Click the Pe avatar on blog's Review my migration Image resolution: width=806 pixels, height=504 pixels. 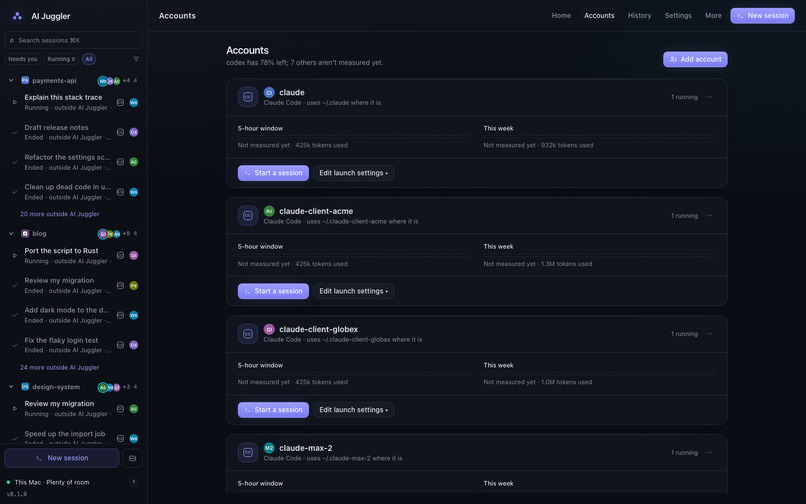click(134, 285)
